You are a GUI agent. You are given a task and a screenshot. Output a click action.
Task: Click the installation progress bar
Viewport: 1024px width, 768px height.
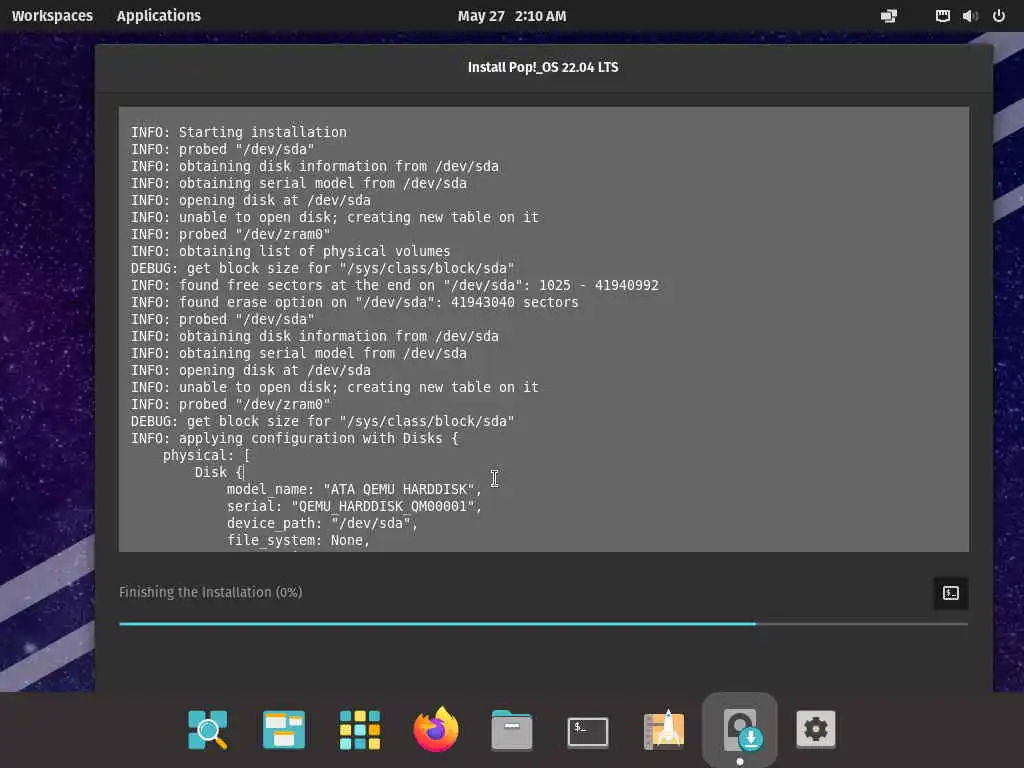point(543,624)
